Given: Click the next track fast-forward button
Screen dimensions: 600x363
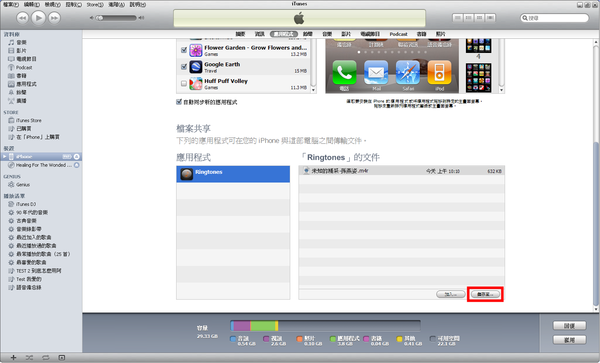Looking at the screenshot, I should [x=54, y=18].
